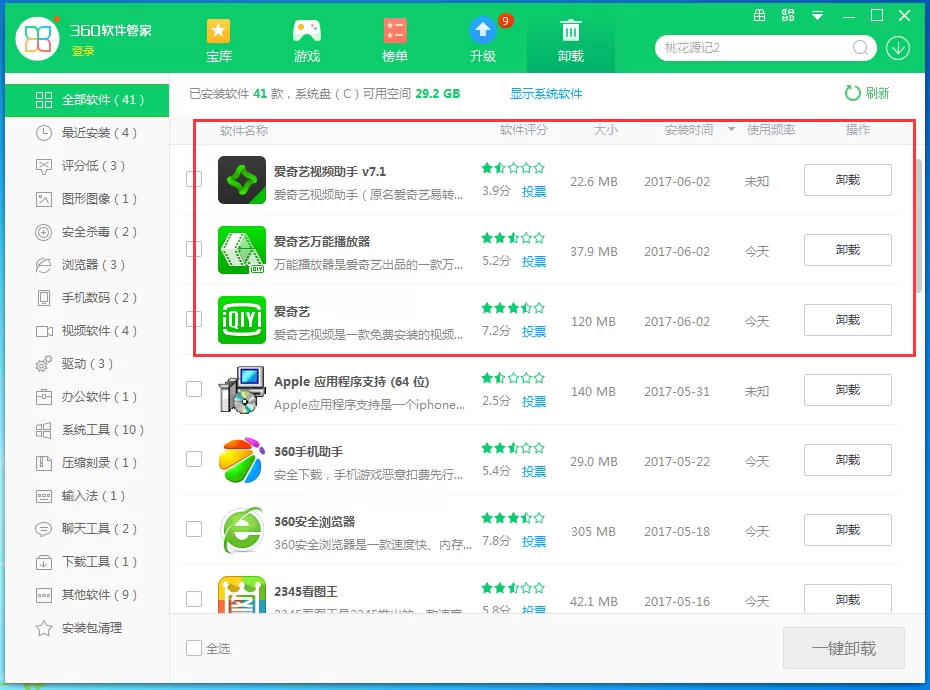The width and height of the screenshot is (930, 690).
Task: Select 办公软件 (1) category
Action: (x=87, y=397)
